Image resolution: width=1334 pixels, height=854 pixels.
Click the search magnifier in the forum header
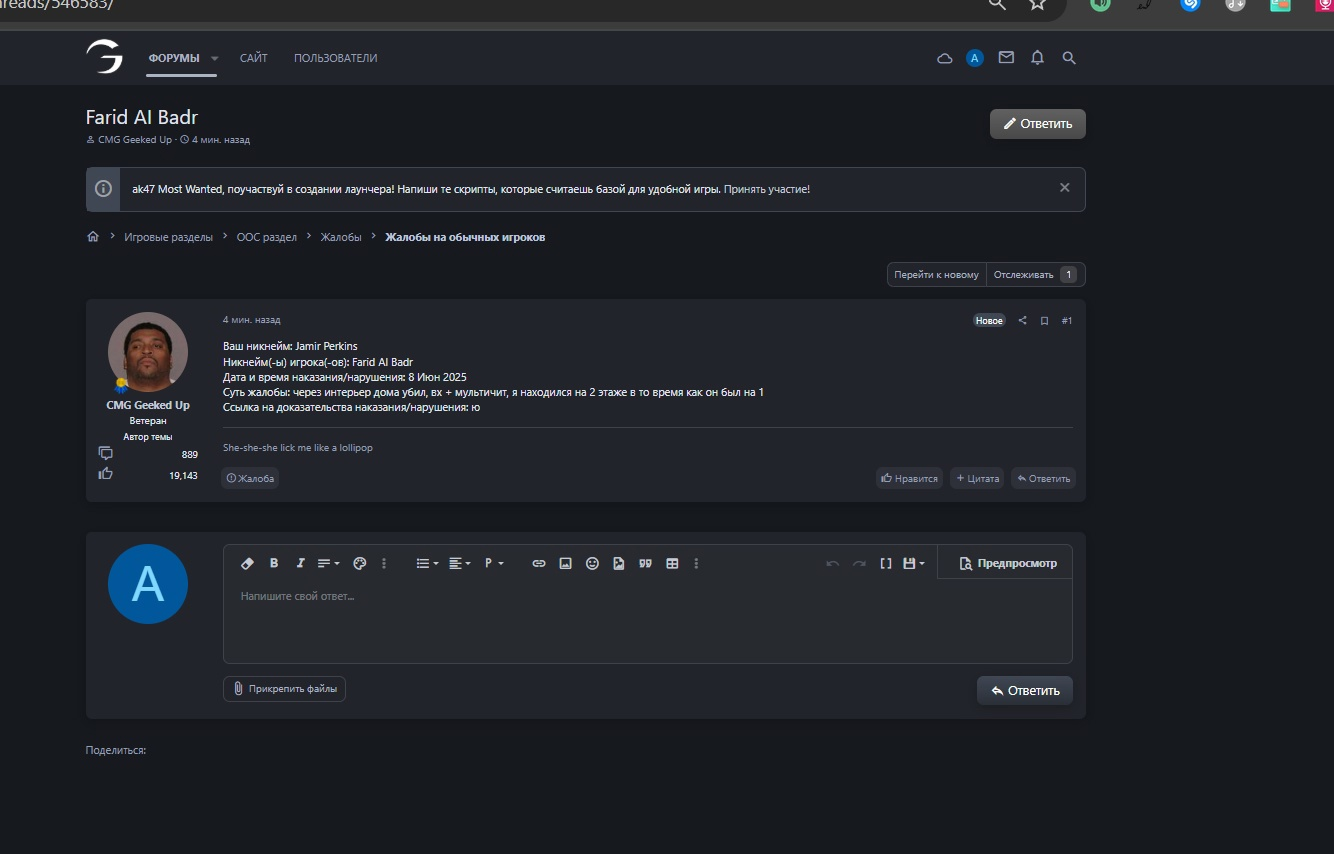click(x=1069, y=58)
